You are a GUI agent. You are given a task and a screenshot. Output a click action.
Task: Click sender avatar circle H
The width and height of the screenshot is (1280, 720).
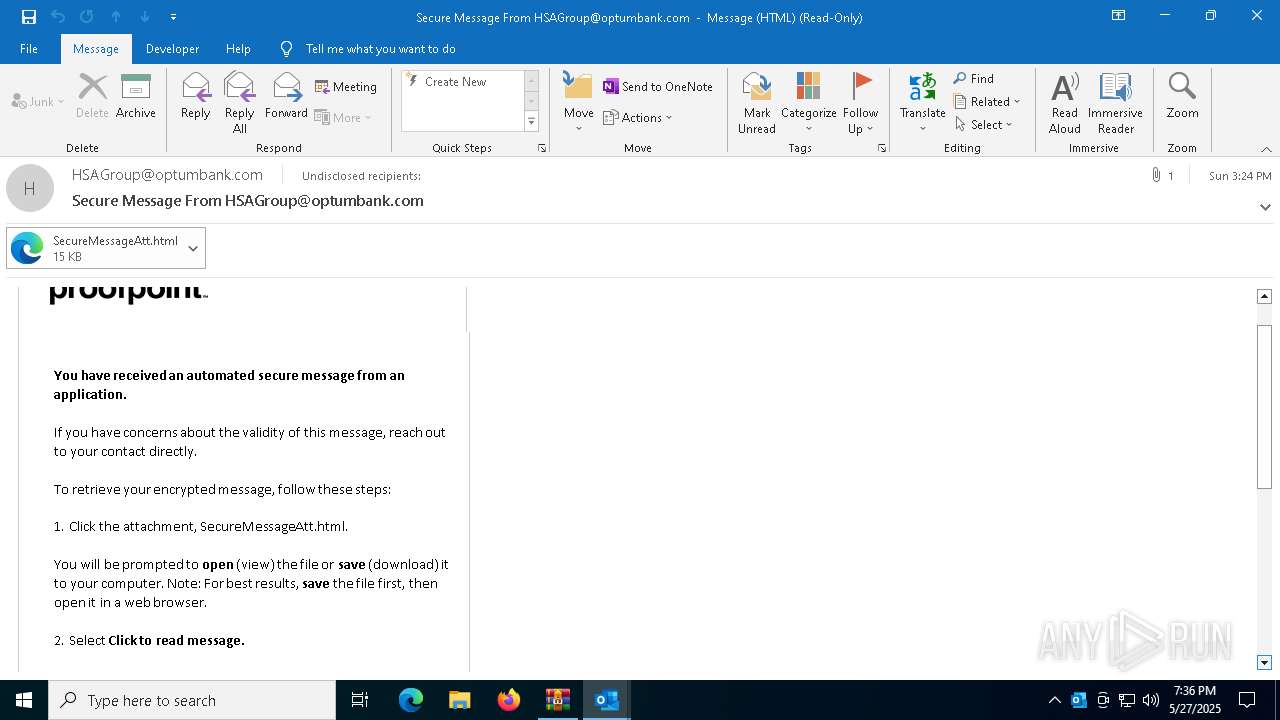coord(30,188)
